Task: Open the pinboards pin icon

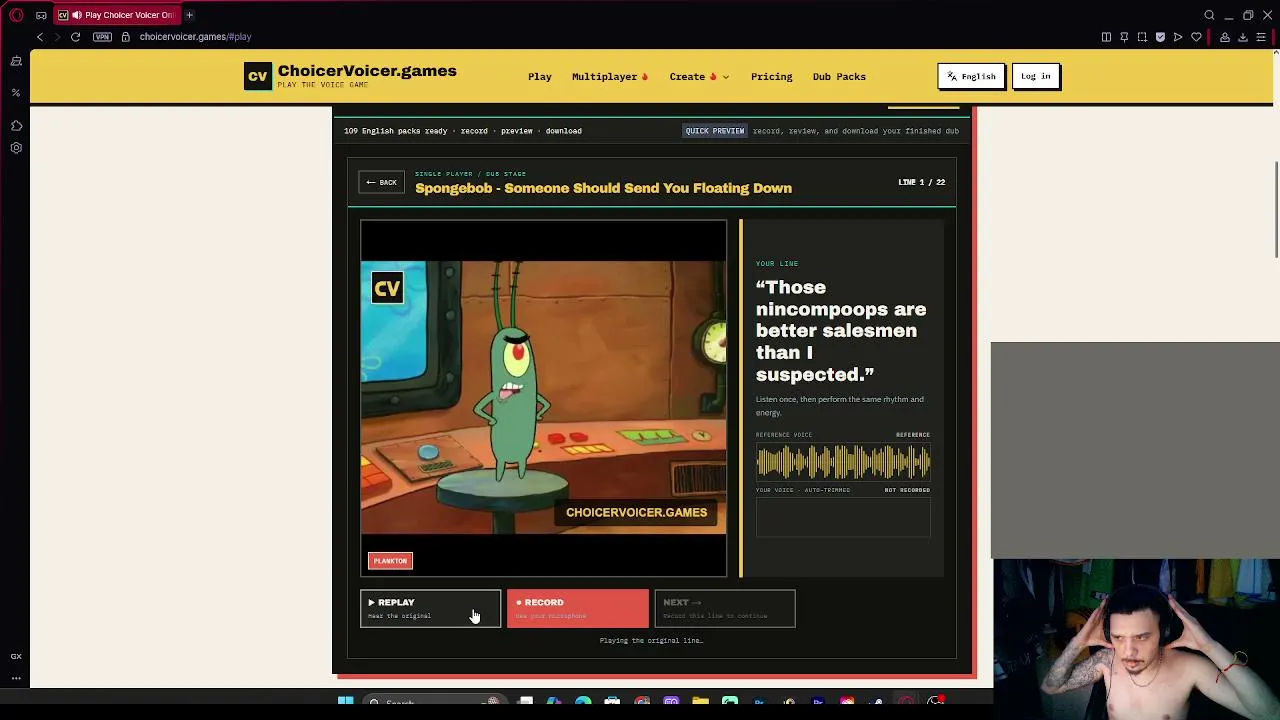Action: point(1124,37)
